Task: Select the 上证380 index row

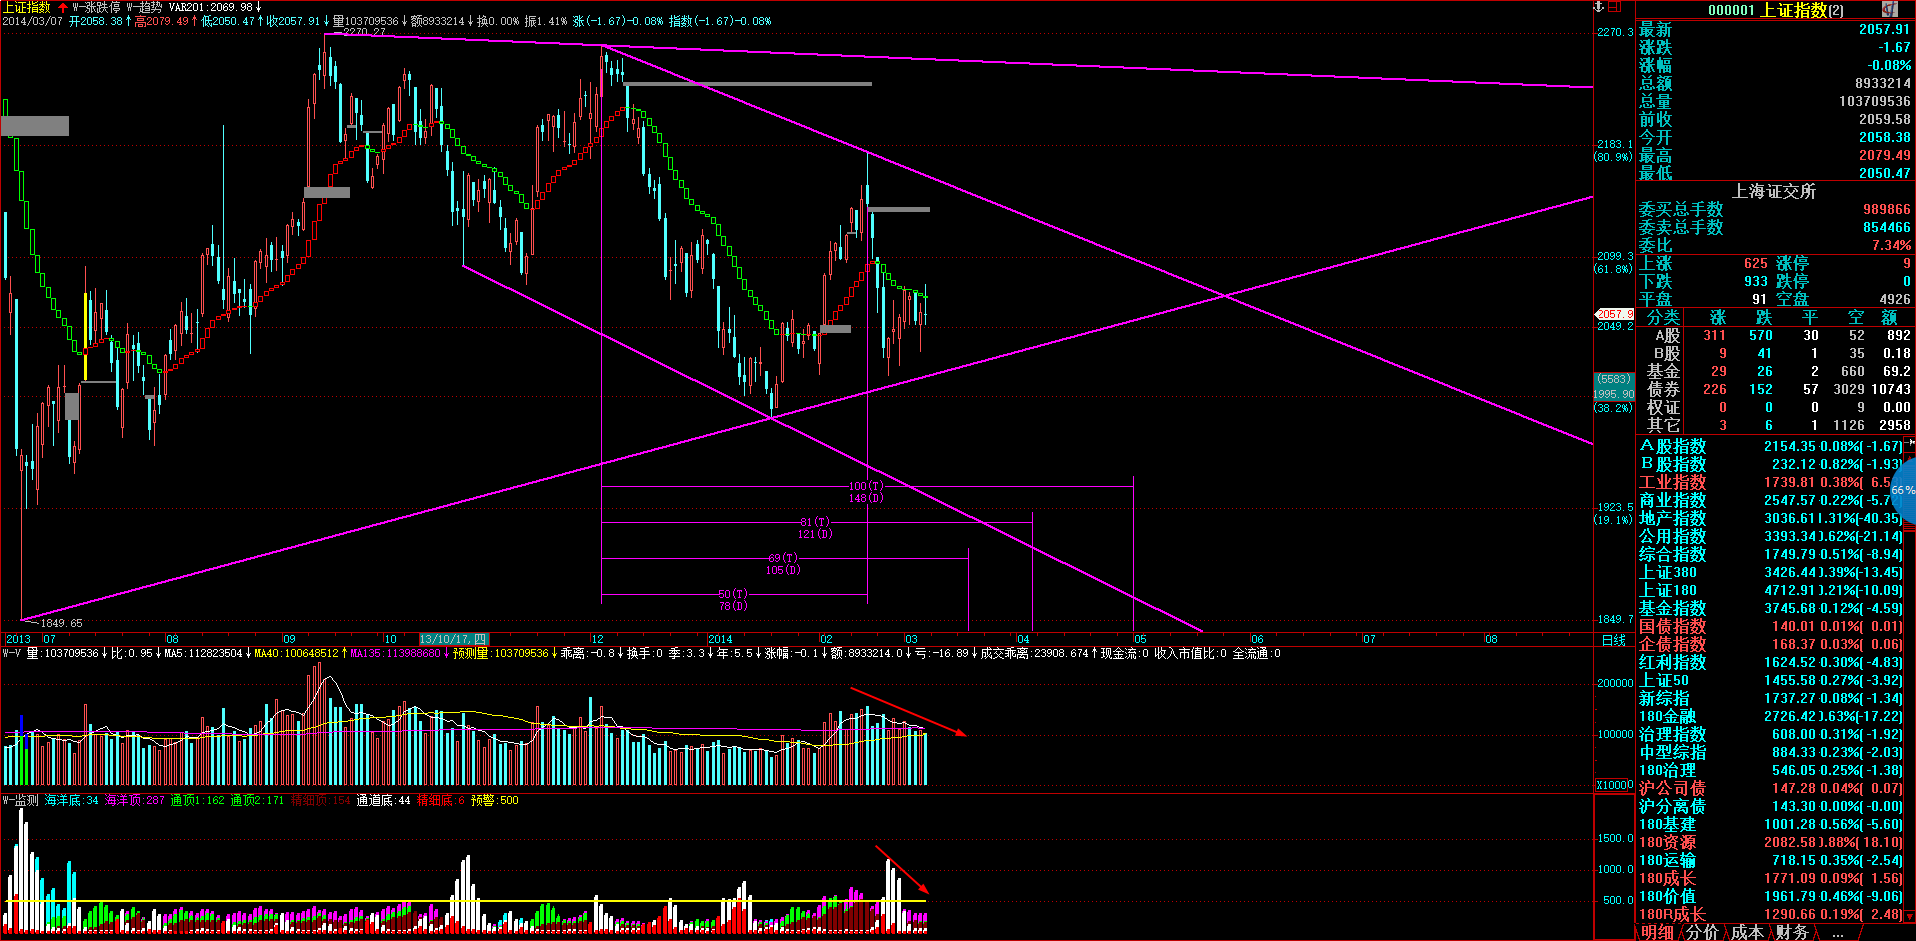Action: pyautogui.click(x=1668, y=572)
